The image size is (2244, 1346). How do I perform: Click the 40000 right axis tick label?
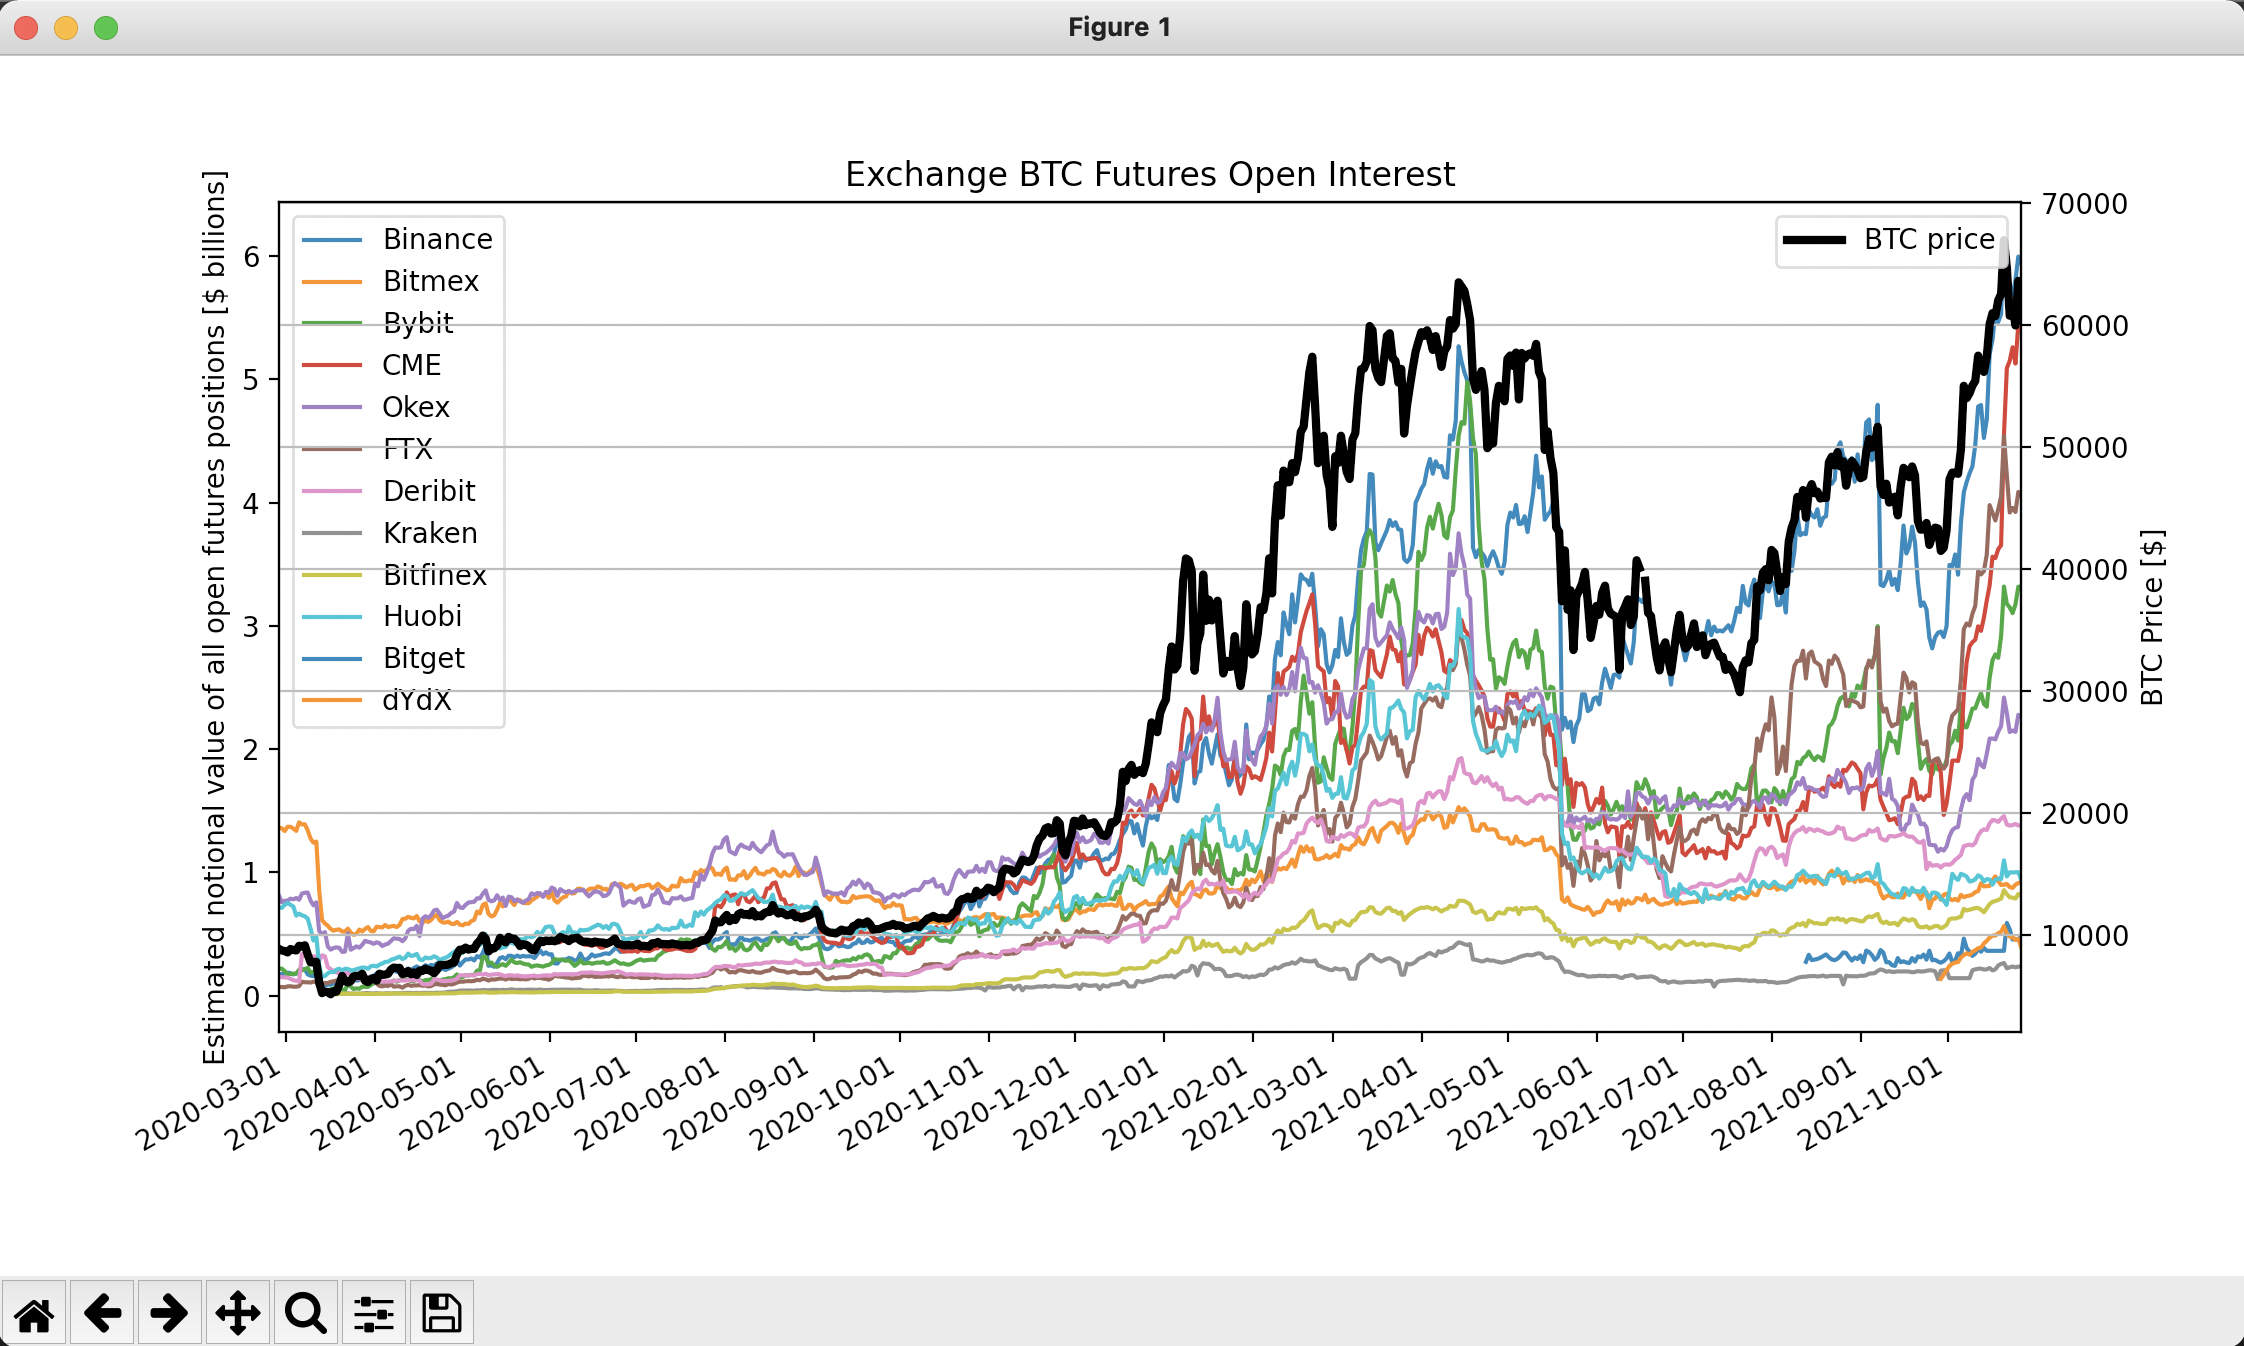point(2085,570)
